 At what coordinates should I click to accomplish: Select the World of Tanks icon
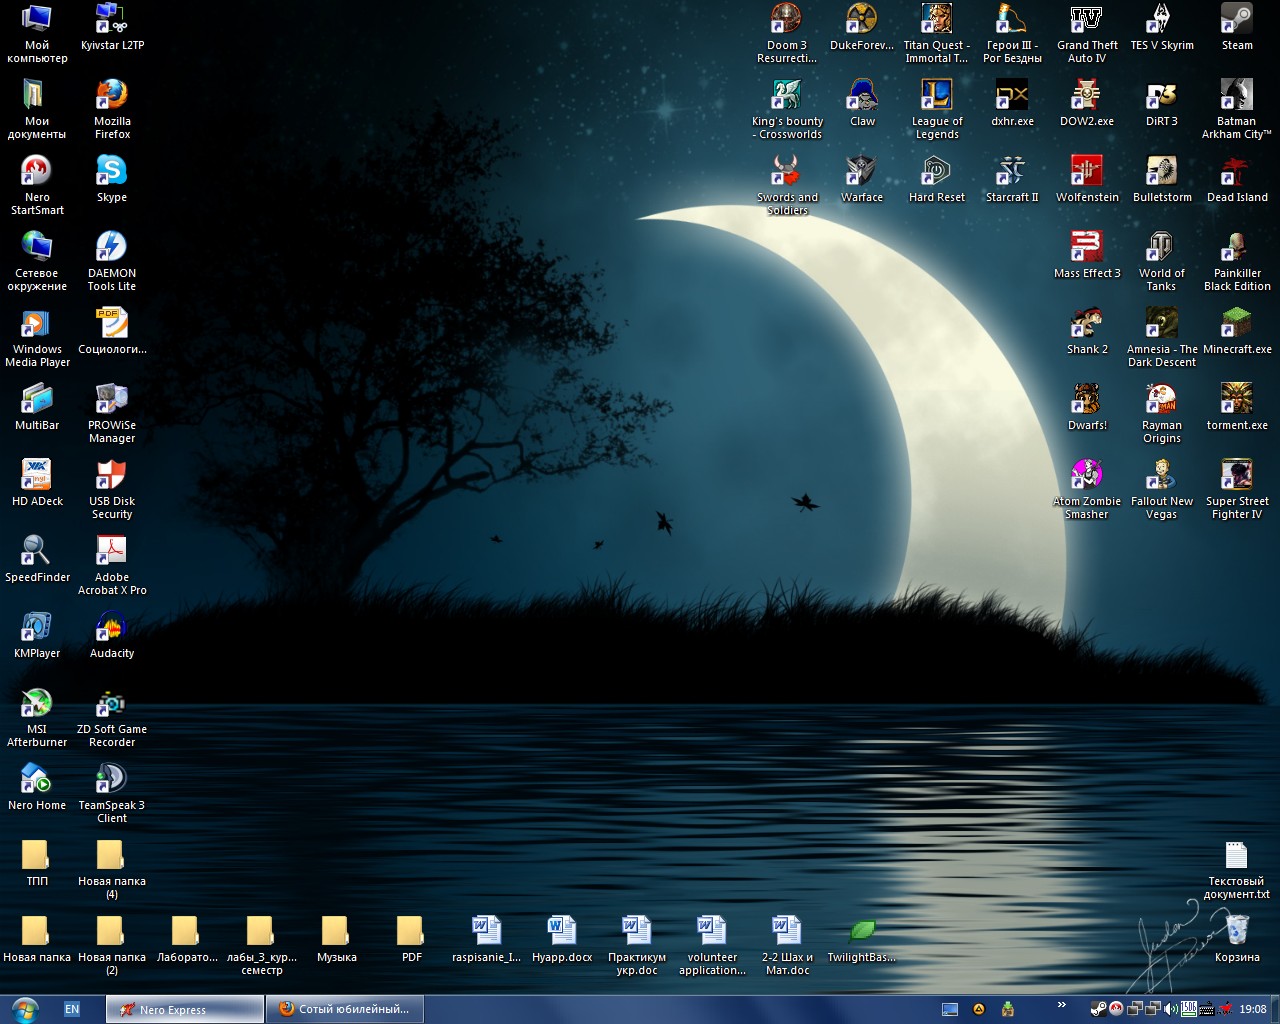(x=1162, y=248)
